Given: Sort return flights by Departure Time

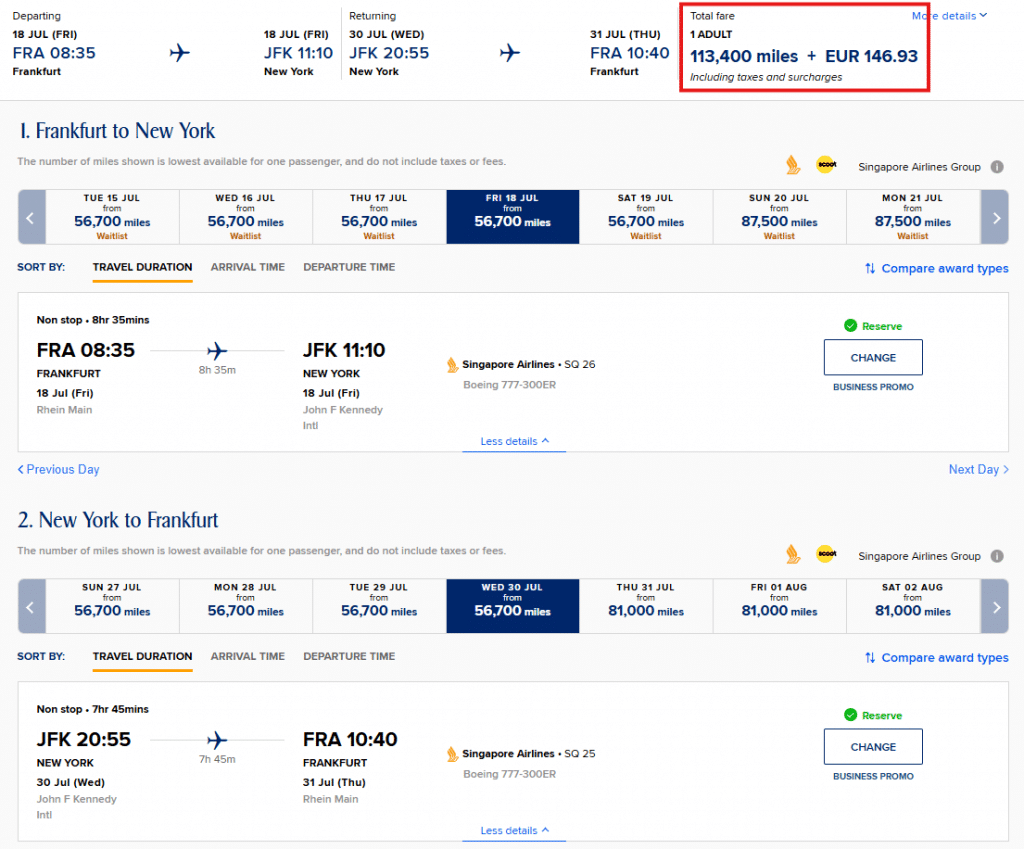Looking at the screenshot, I should pos(349,656).
